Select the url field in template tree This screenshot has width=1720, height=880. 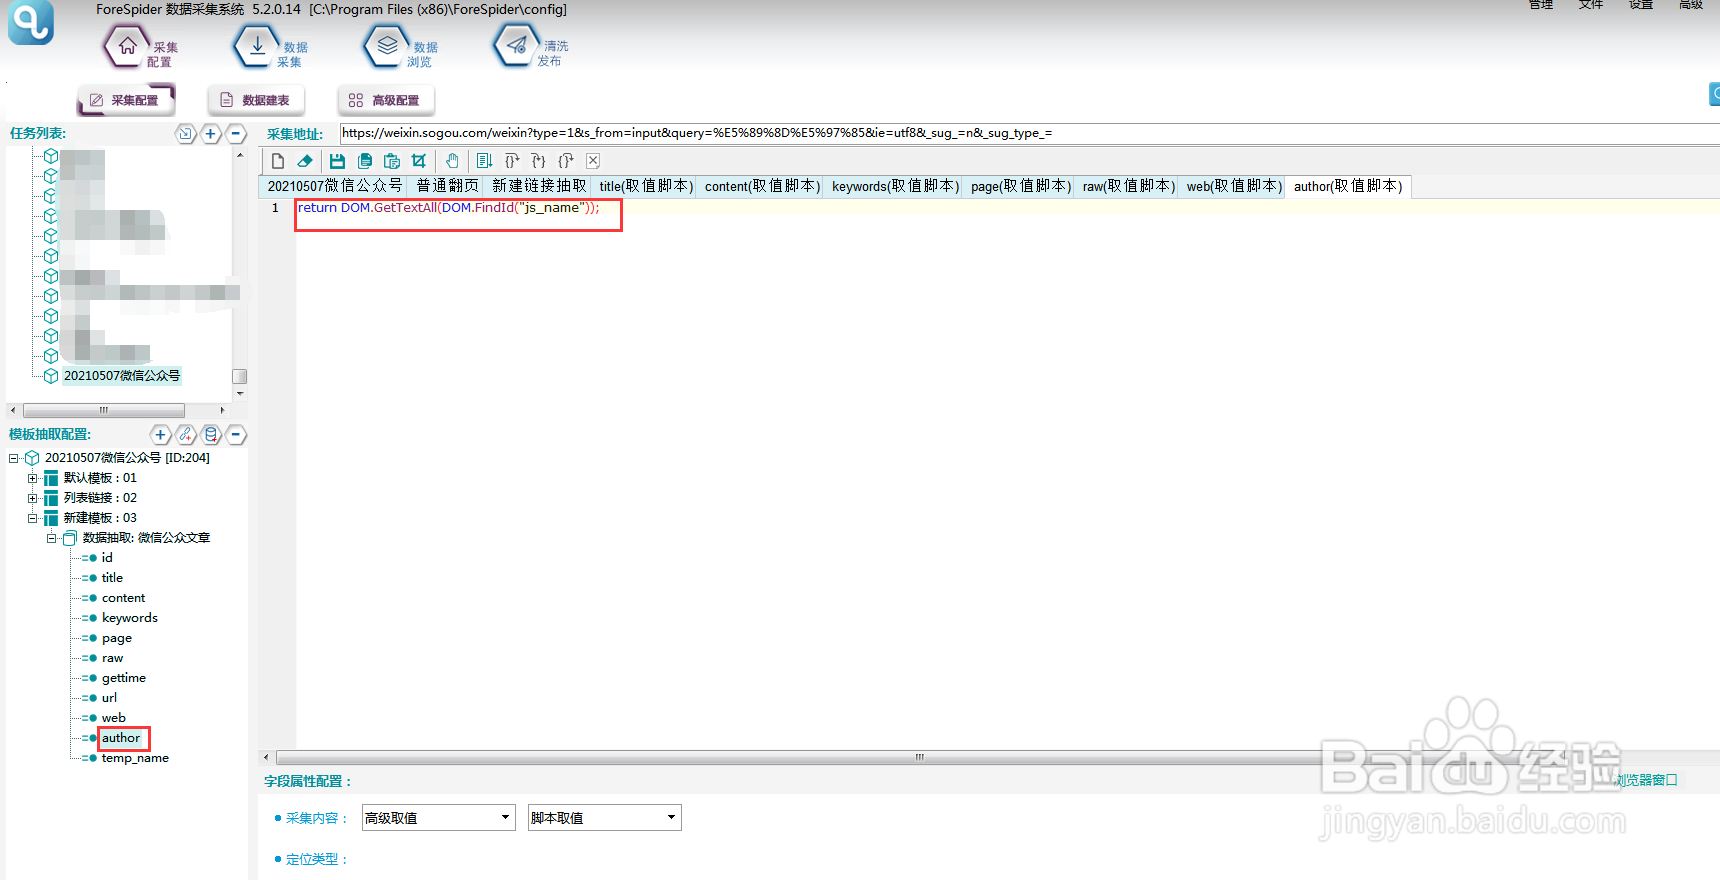[109, 698]
